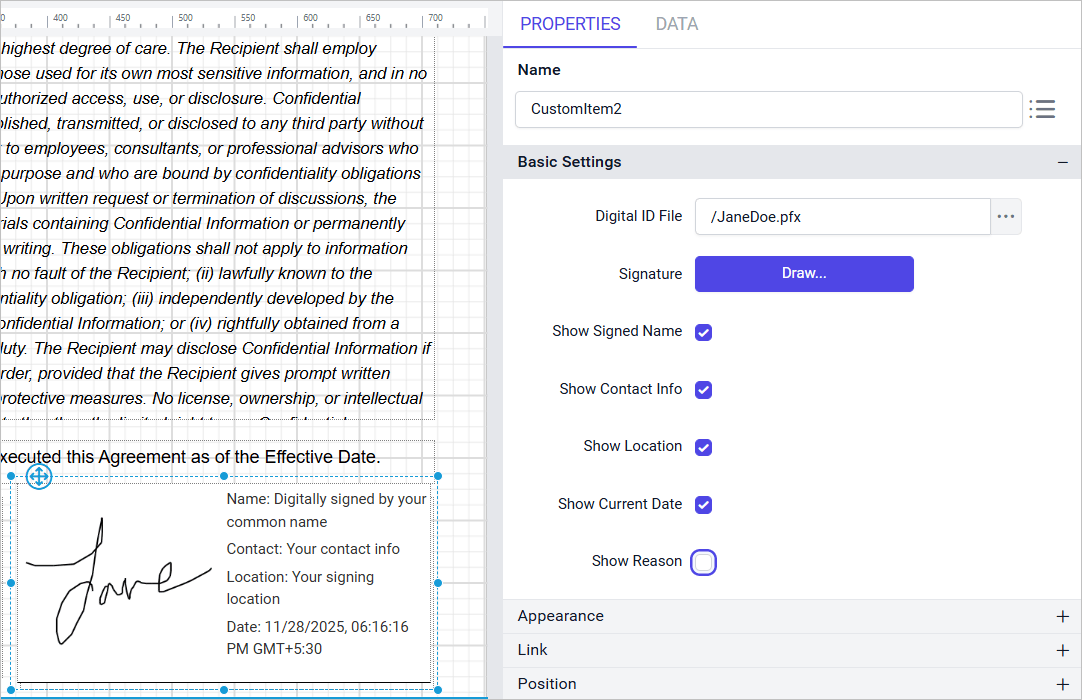The image size is (1082, 700).
Task: Select the 'executed this Agreement' text line
Action: pyautogui.click(x=190, y=457)
